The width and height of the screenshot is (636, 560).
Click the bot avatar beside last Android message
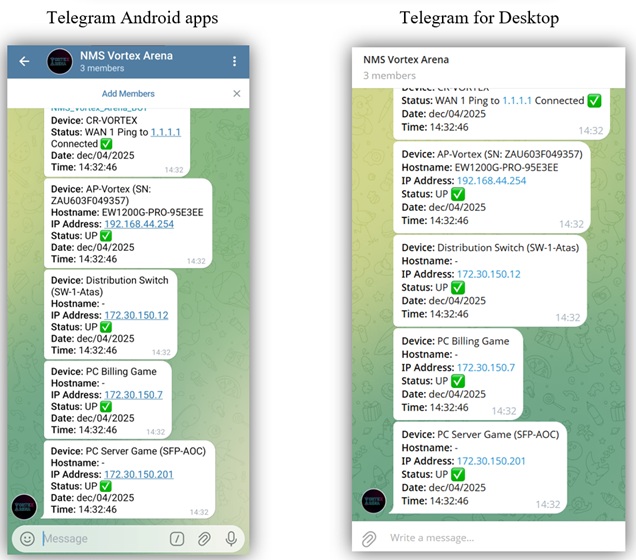pyautogui.click(x=24, y=506)
